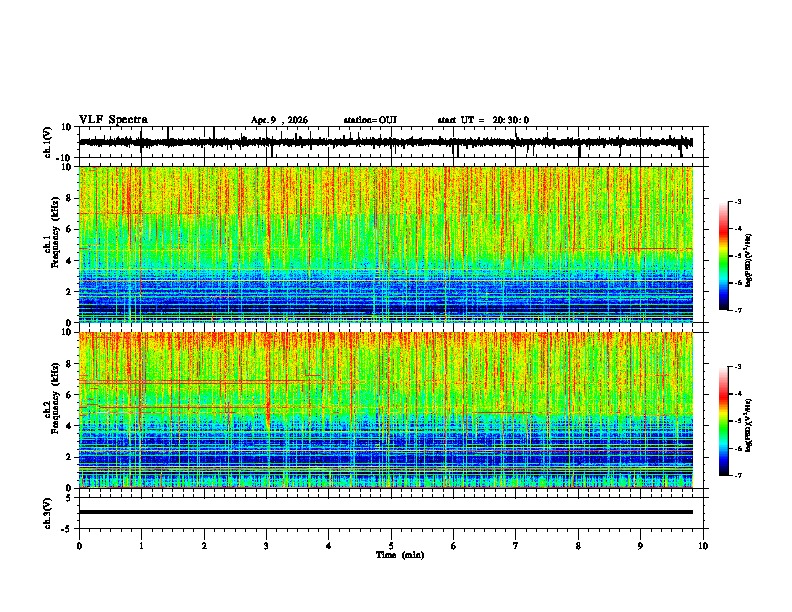792x612 pixels.
Task: Click the ch.1(V) waveform axis label
Action: click(x=47, y=142)
